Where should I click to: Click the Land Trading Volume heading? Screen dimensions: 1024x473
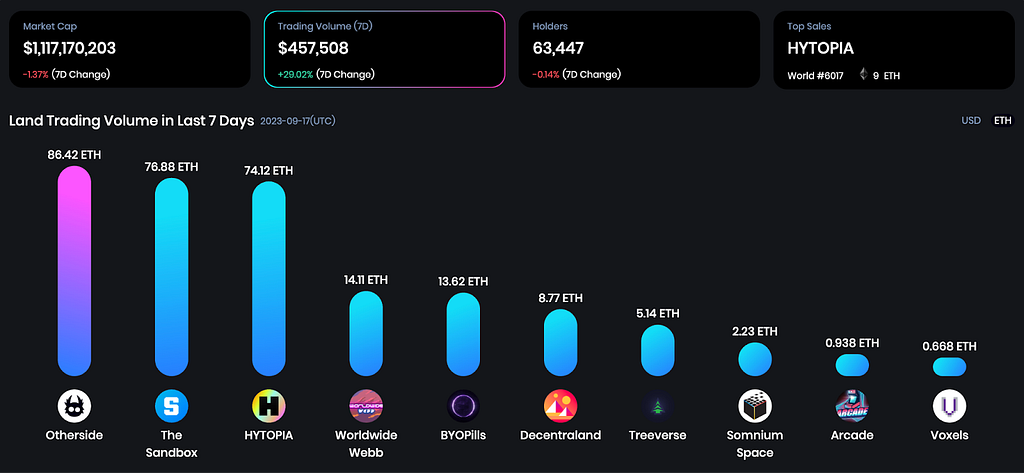(x=131, y=122)
